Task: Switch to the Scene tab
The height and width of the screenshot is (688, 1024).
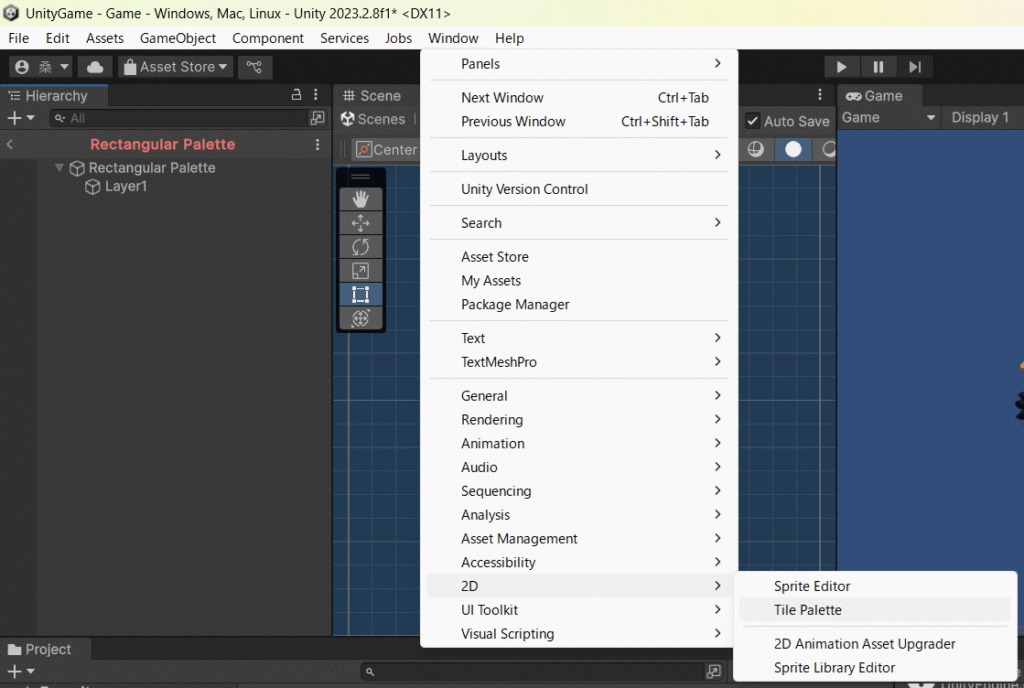Action: [x=372, y=96]
